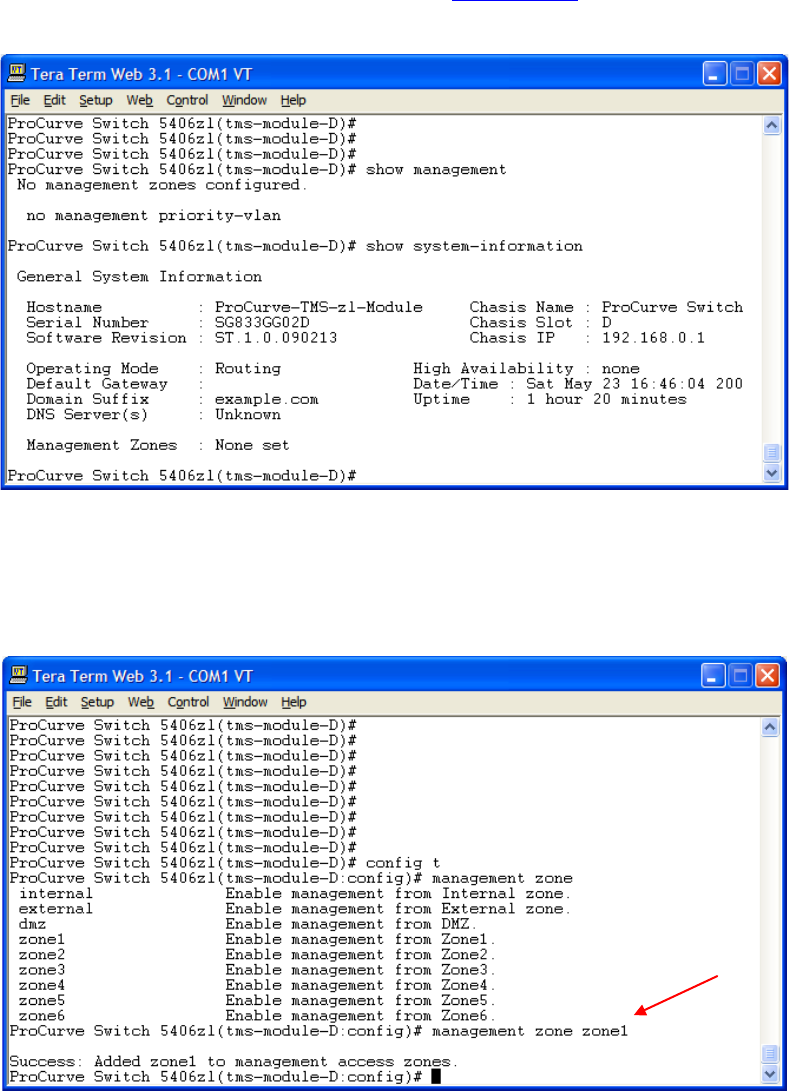Click domain suffix example.com
The width and height of the screenshot is (789, 1091).
pyautogui.click(x=266, y=399)
